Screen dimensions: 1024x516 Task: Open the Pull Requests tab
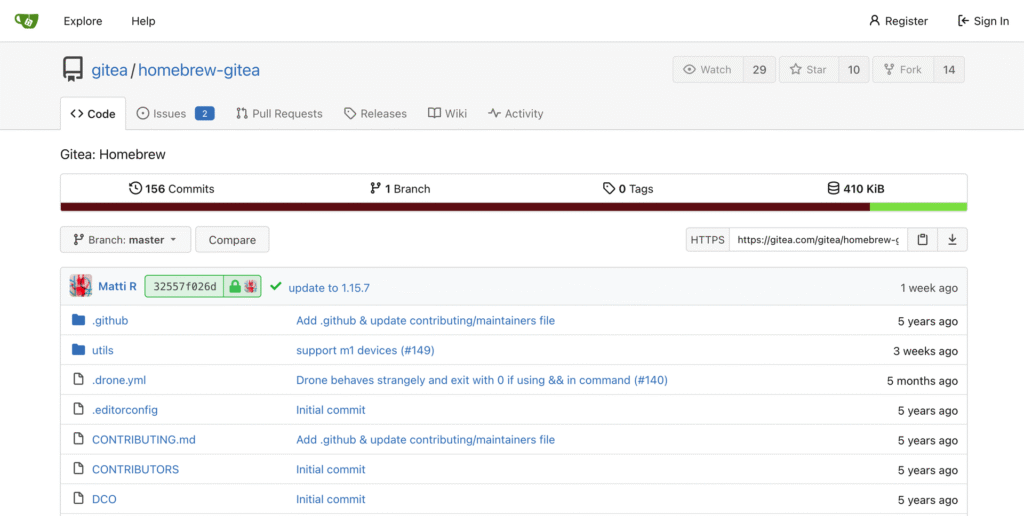pyautogui.click(x=279, y=114)
